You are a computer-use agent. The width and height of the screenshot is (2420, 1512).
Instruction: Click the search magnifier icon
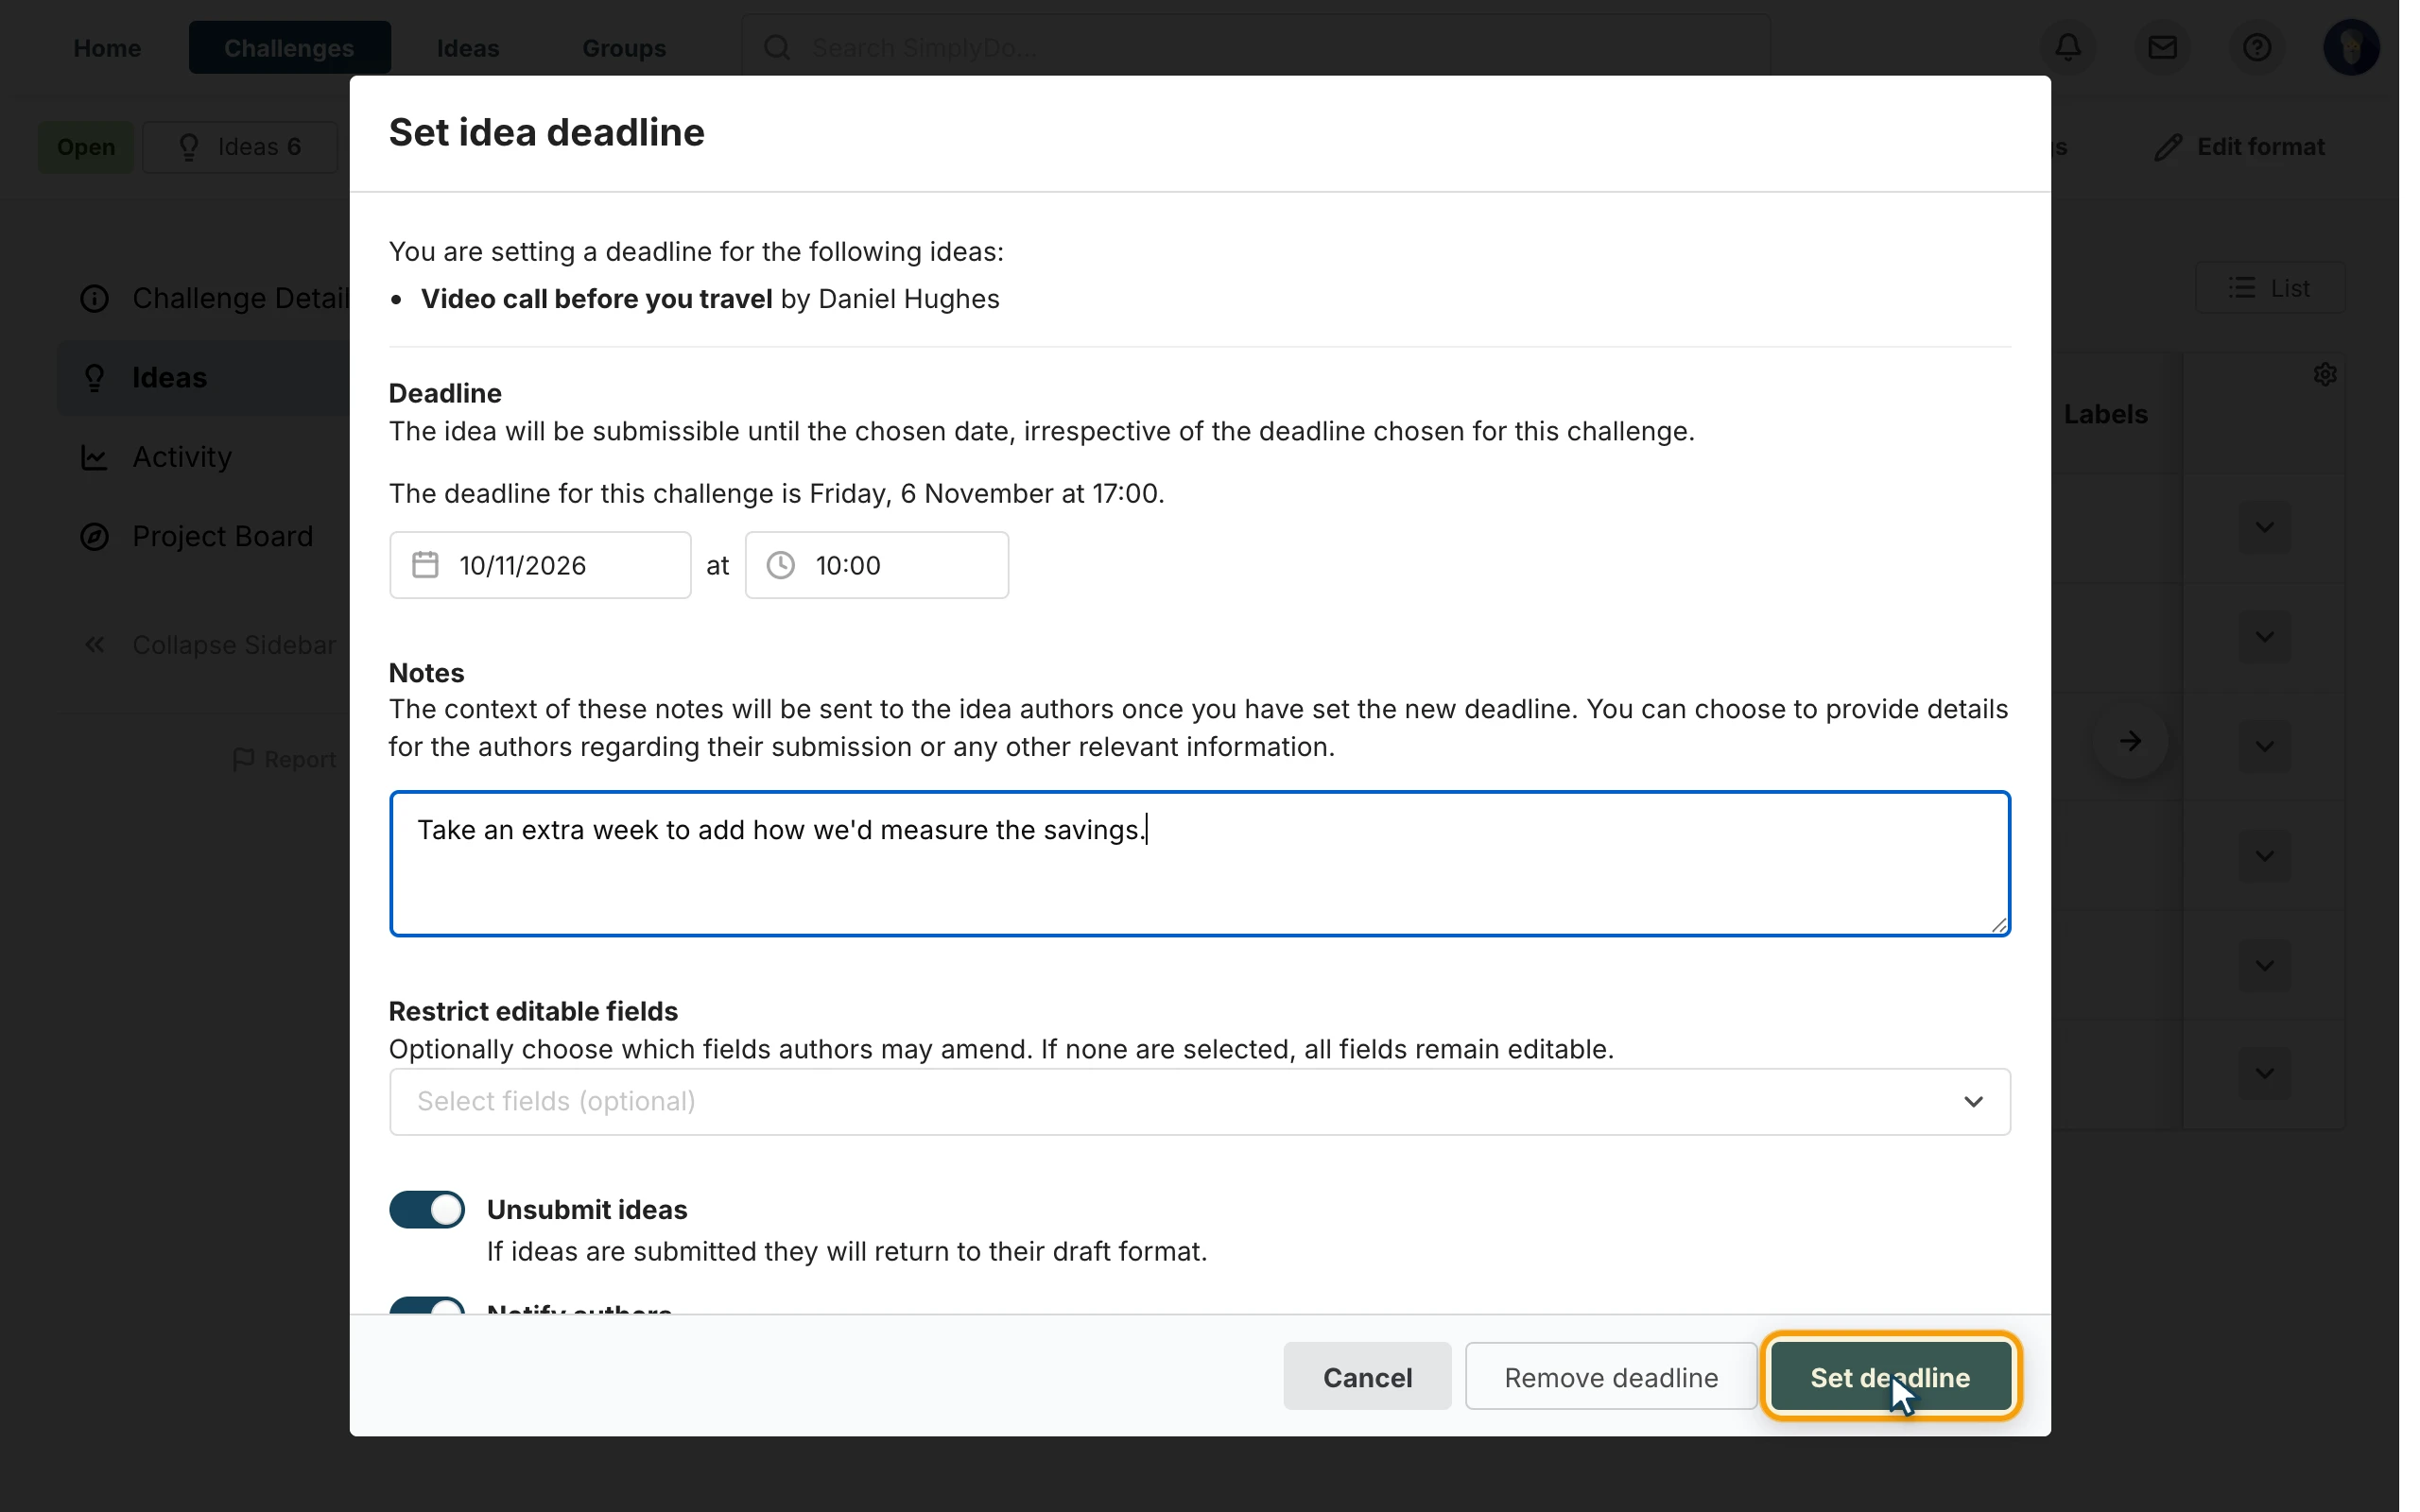(777, 47)
